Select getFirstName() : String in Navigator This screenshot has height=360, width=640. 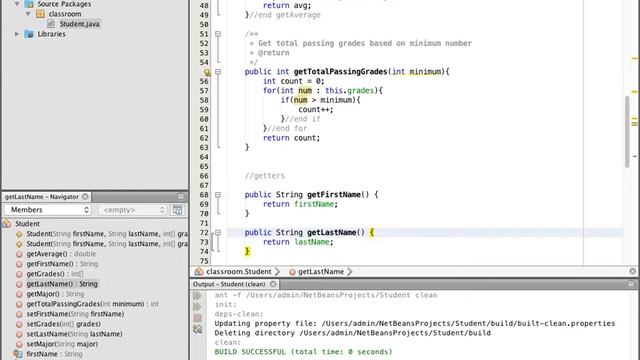tap(62, 264)
